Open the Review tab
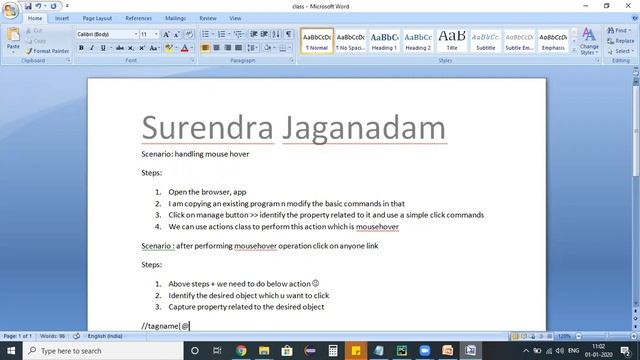 tap(208, 18)
